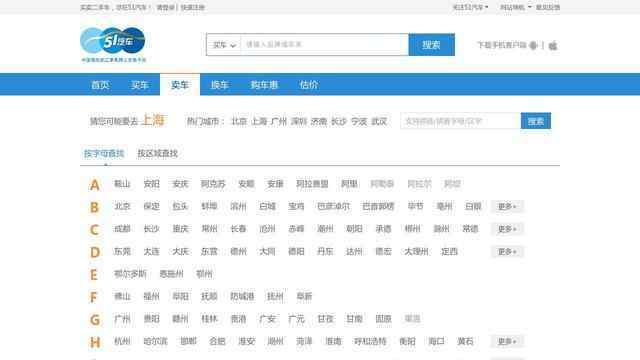Click the Android client download icon
Screen dimensions: 640x360
[533, 45]
